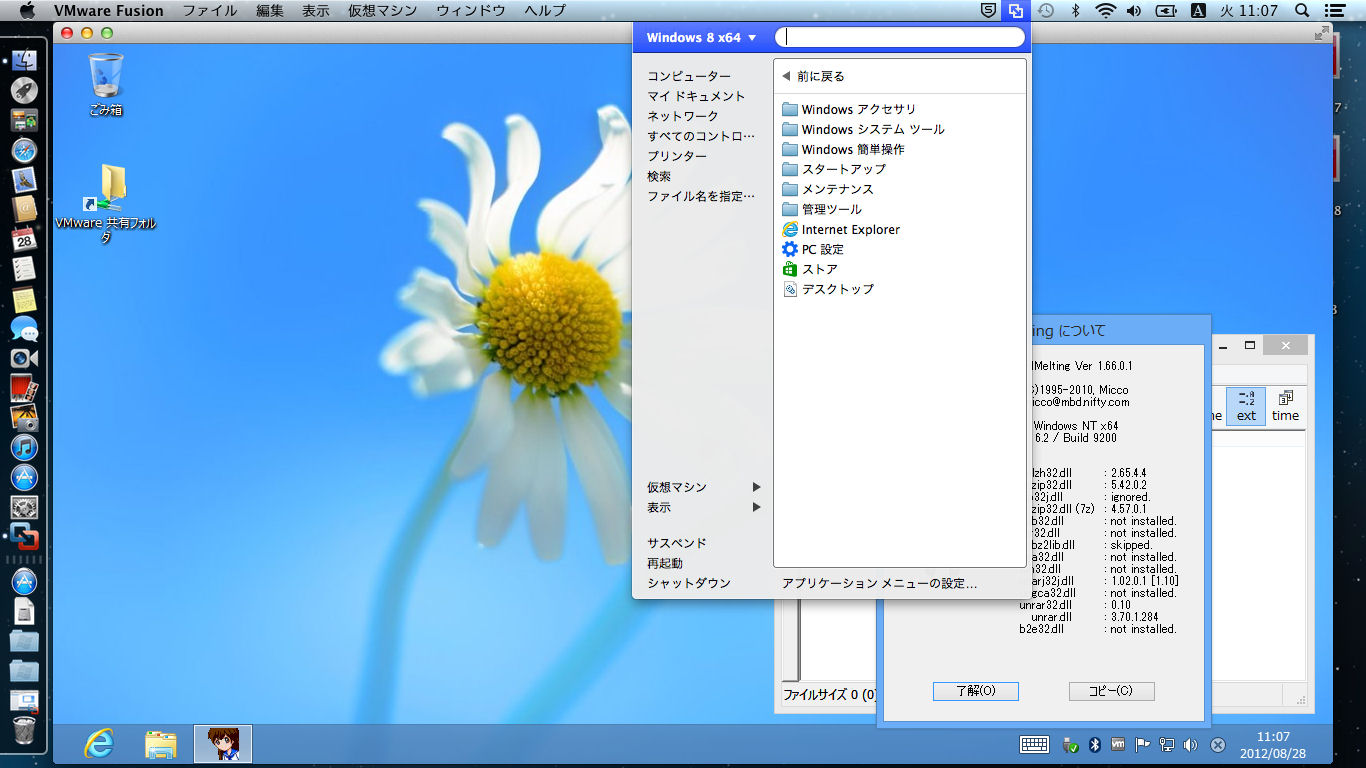Click the Internet Explorer icon on the Windows taskbar

tap(98, 744)
